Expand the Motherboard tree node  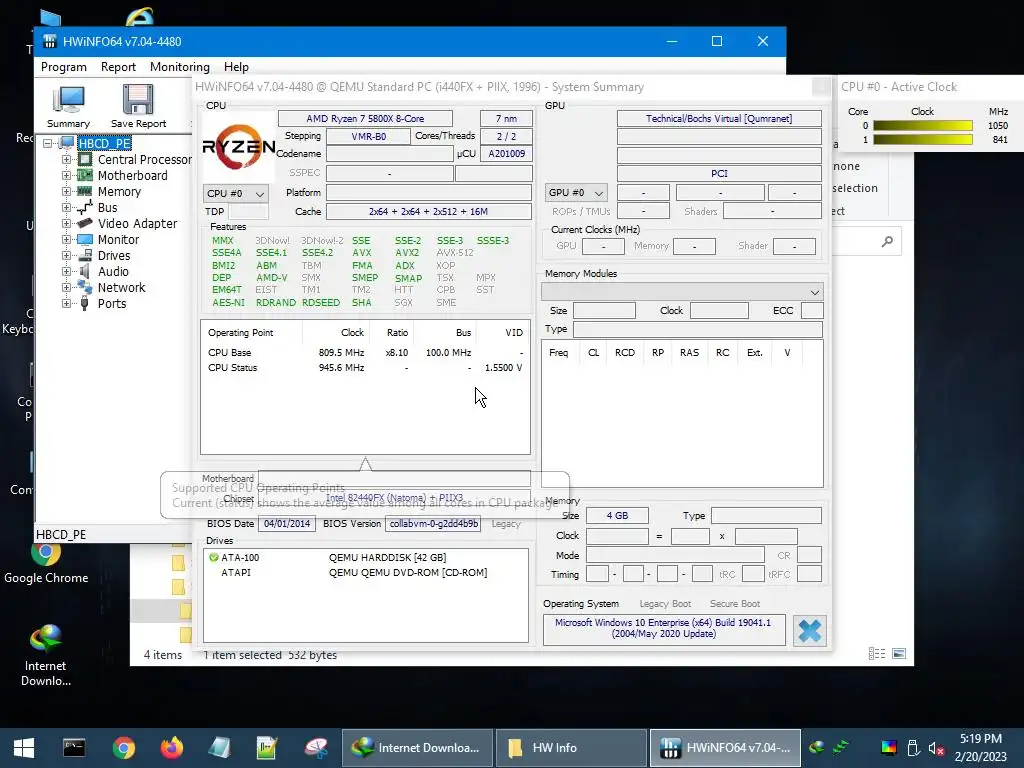click(66, 175)
